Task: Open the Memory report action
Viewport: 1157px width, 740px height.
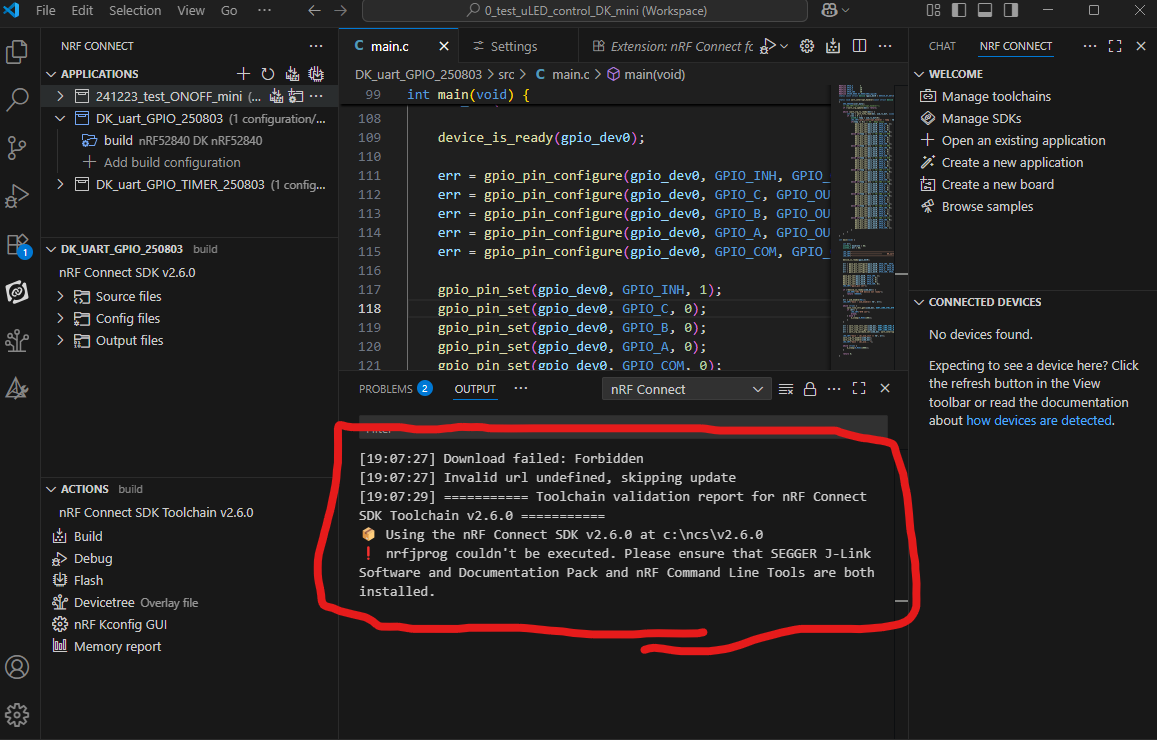Action: [117, 646]
